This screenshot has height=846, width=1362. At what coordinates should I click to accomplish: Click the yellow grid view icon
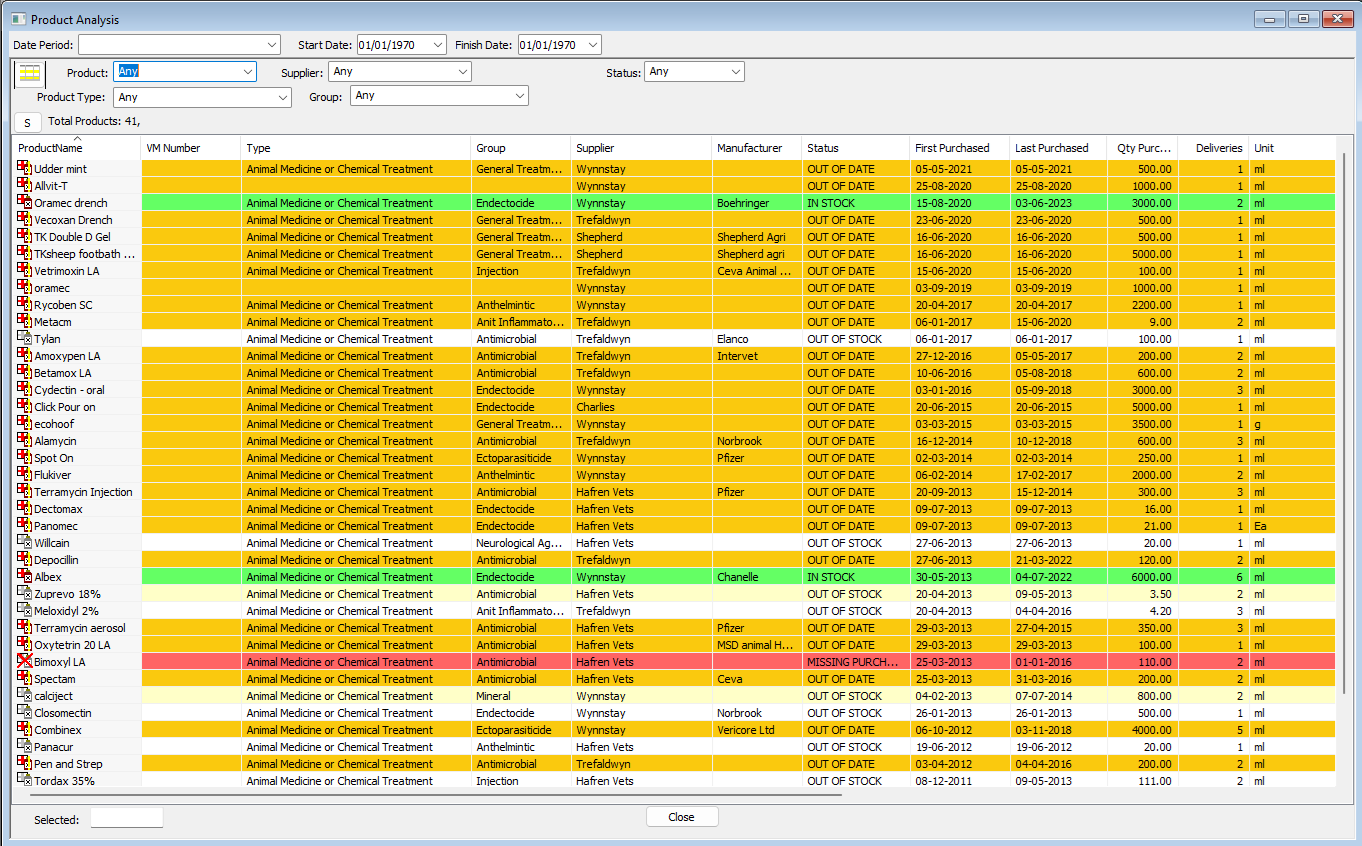tap(30, 74)
